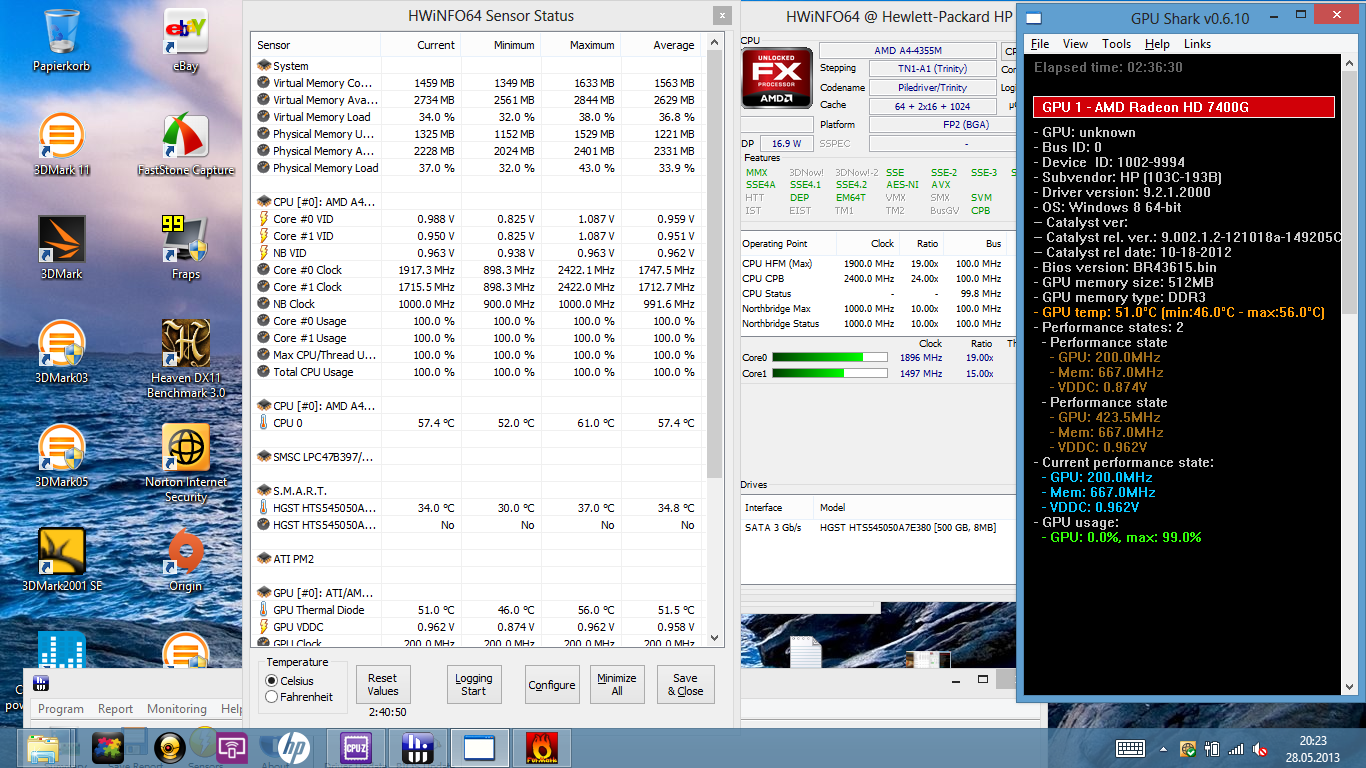Launch FastStone Capture from the desktop
Image resolution: width=1366 pixels, height=768 pixels.
point(185,144)
